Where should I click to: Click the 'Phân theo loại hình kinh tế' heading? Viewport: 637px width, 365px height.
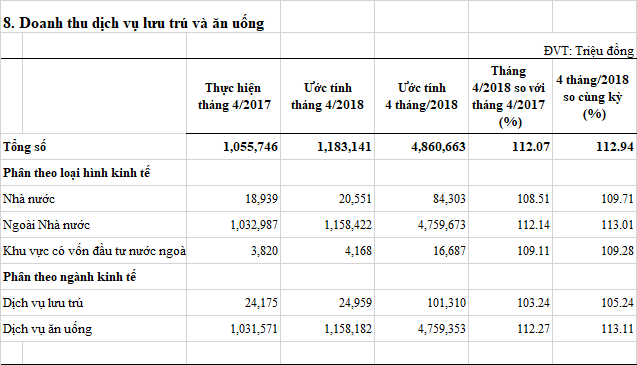(76, 173)
